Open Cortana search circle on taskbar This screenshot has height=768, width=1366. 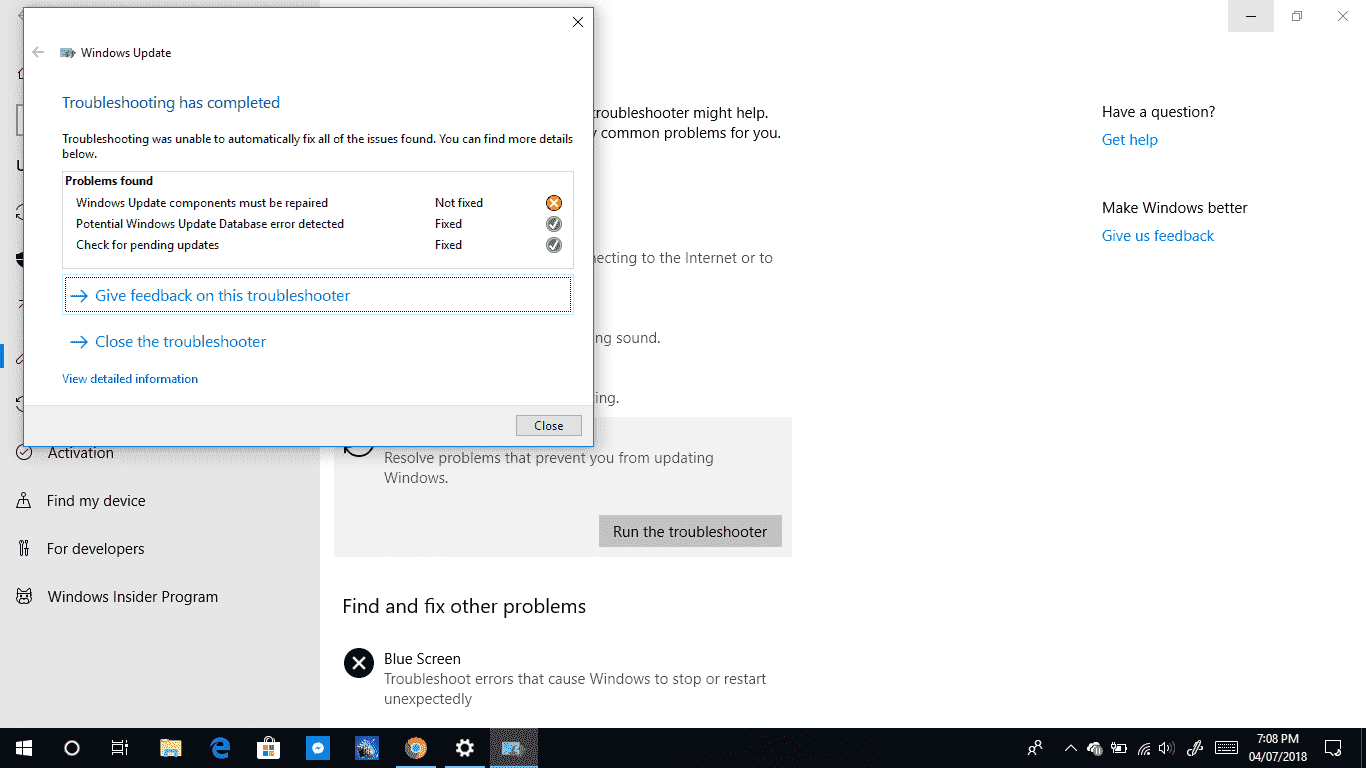pos(72,748)
